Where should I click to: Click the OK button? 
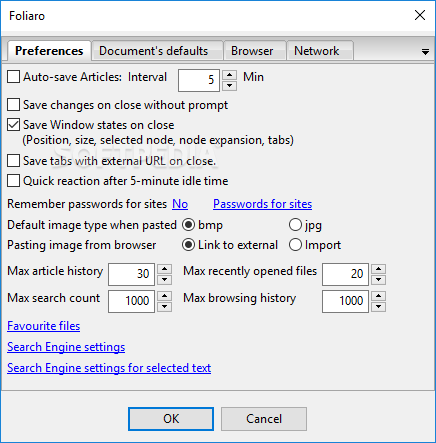pyautogui.click(x=171, y=419)
